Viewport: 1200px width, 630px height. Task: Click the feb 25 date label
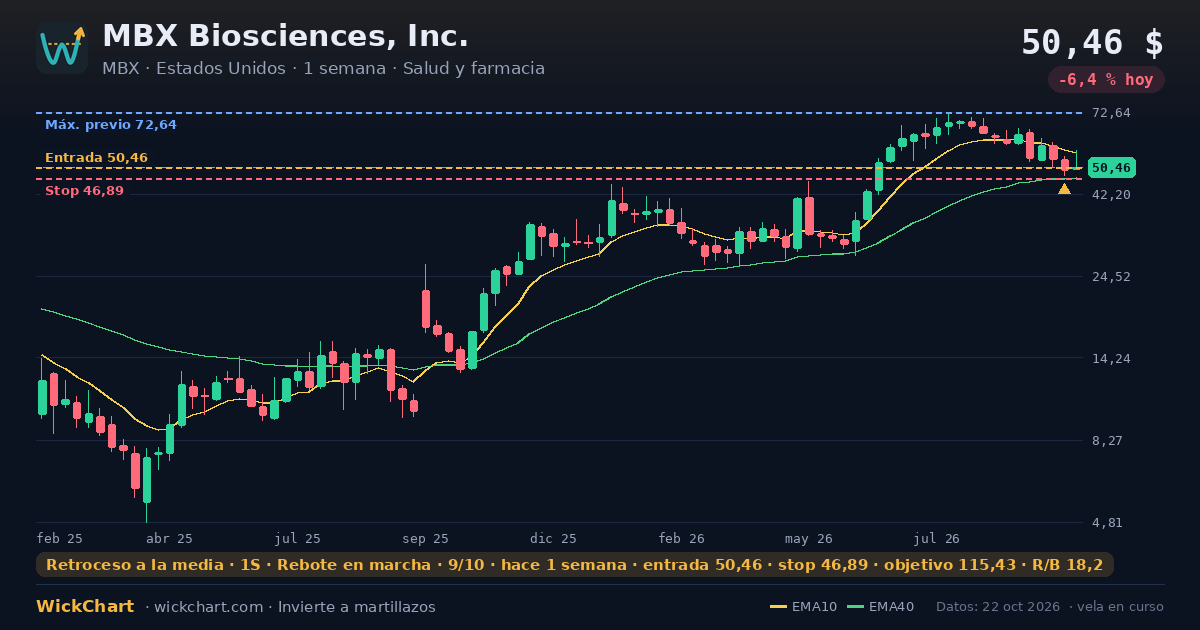(x=59, y=538)
